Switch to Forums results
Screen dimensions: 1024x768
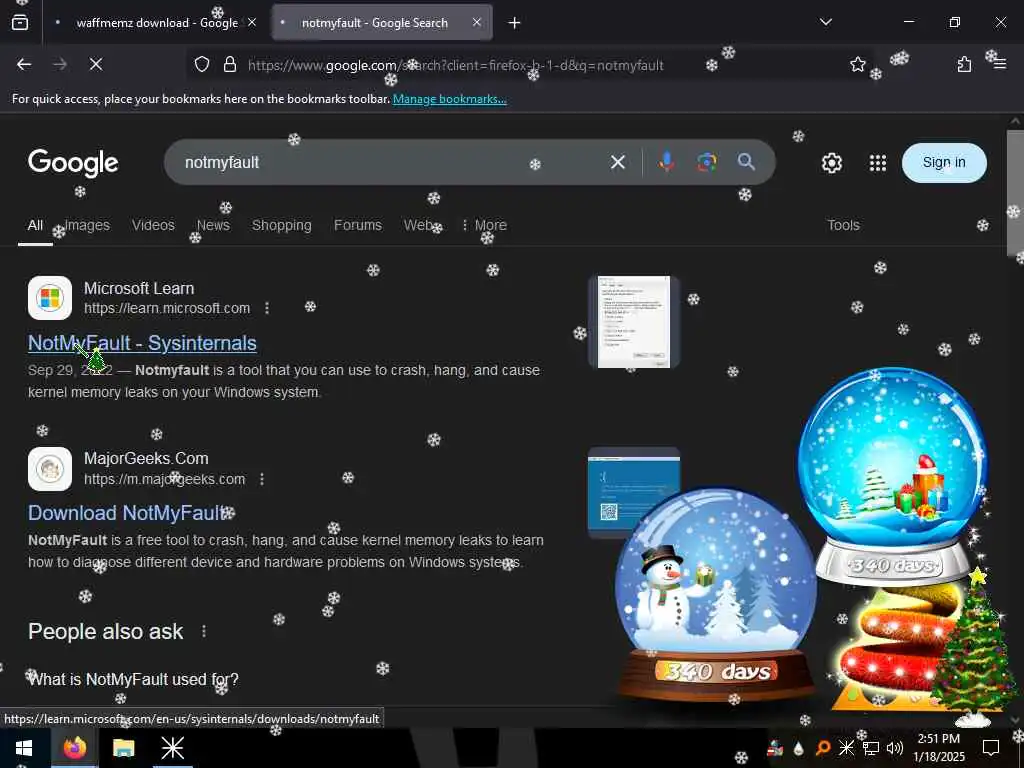358,225
